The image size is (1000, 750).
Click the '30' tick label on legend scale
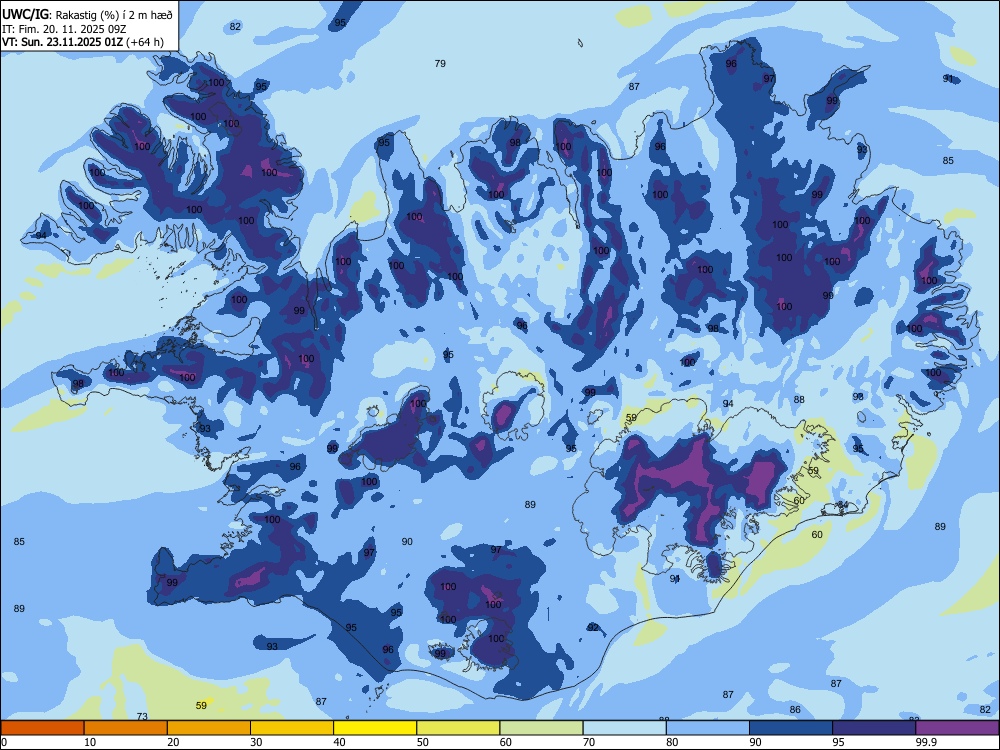pyautogui.click(x=256, y=742)
